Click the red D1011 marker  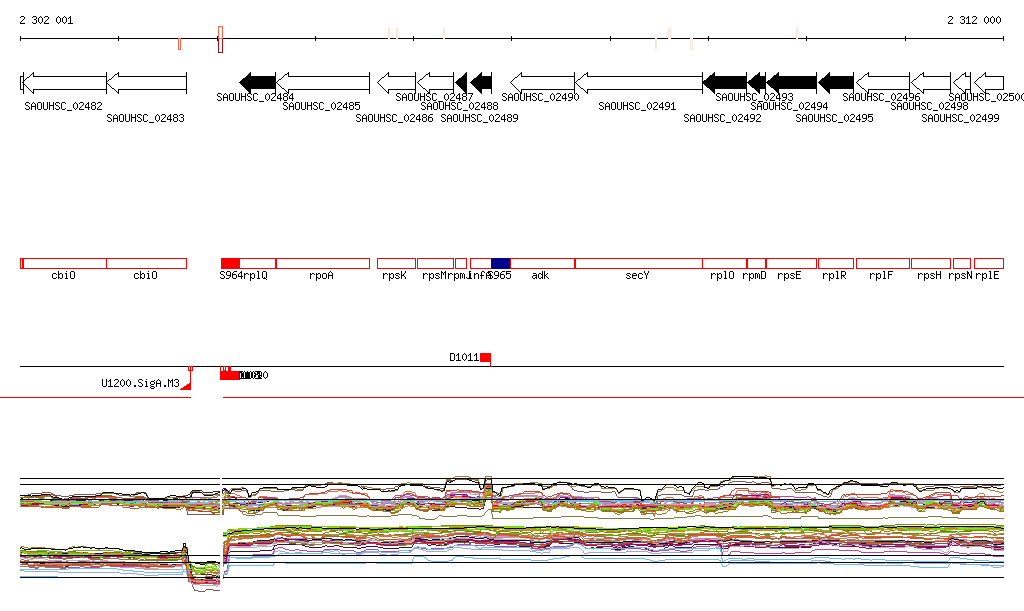(x=485, y=358)
